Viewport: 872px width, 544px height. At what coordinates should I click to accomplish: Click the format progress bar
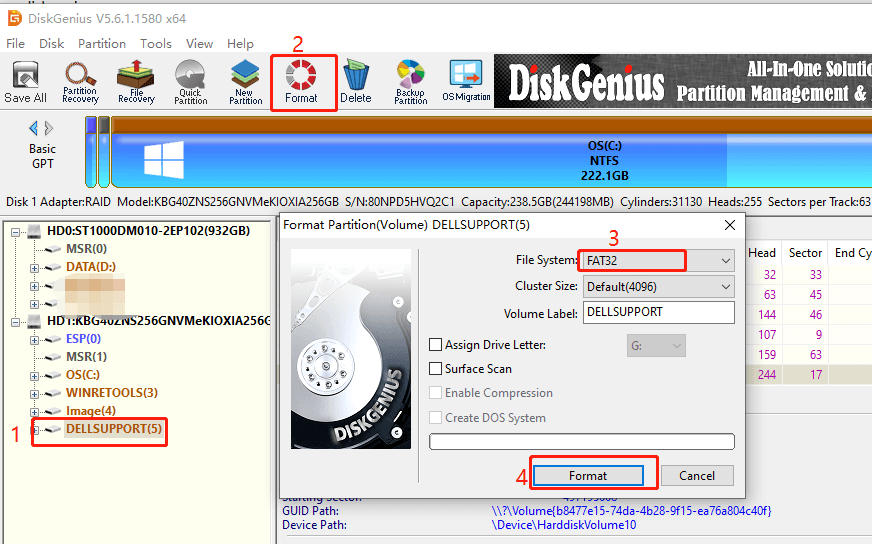pyautogui.click(x=582, y=442)
